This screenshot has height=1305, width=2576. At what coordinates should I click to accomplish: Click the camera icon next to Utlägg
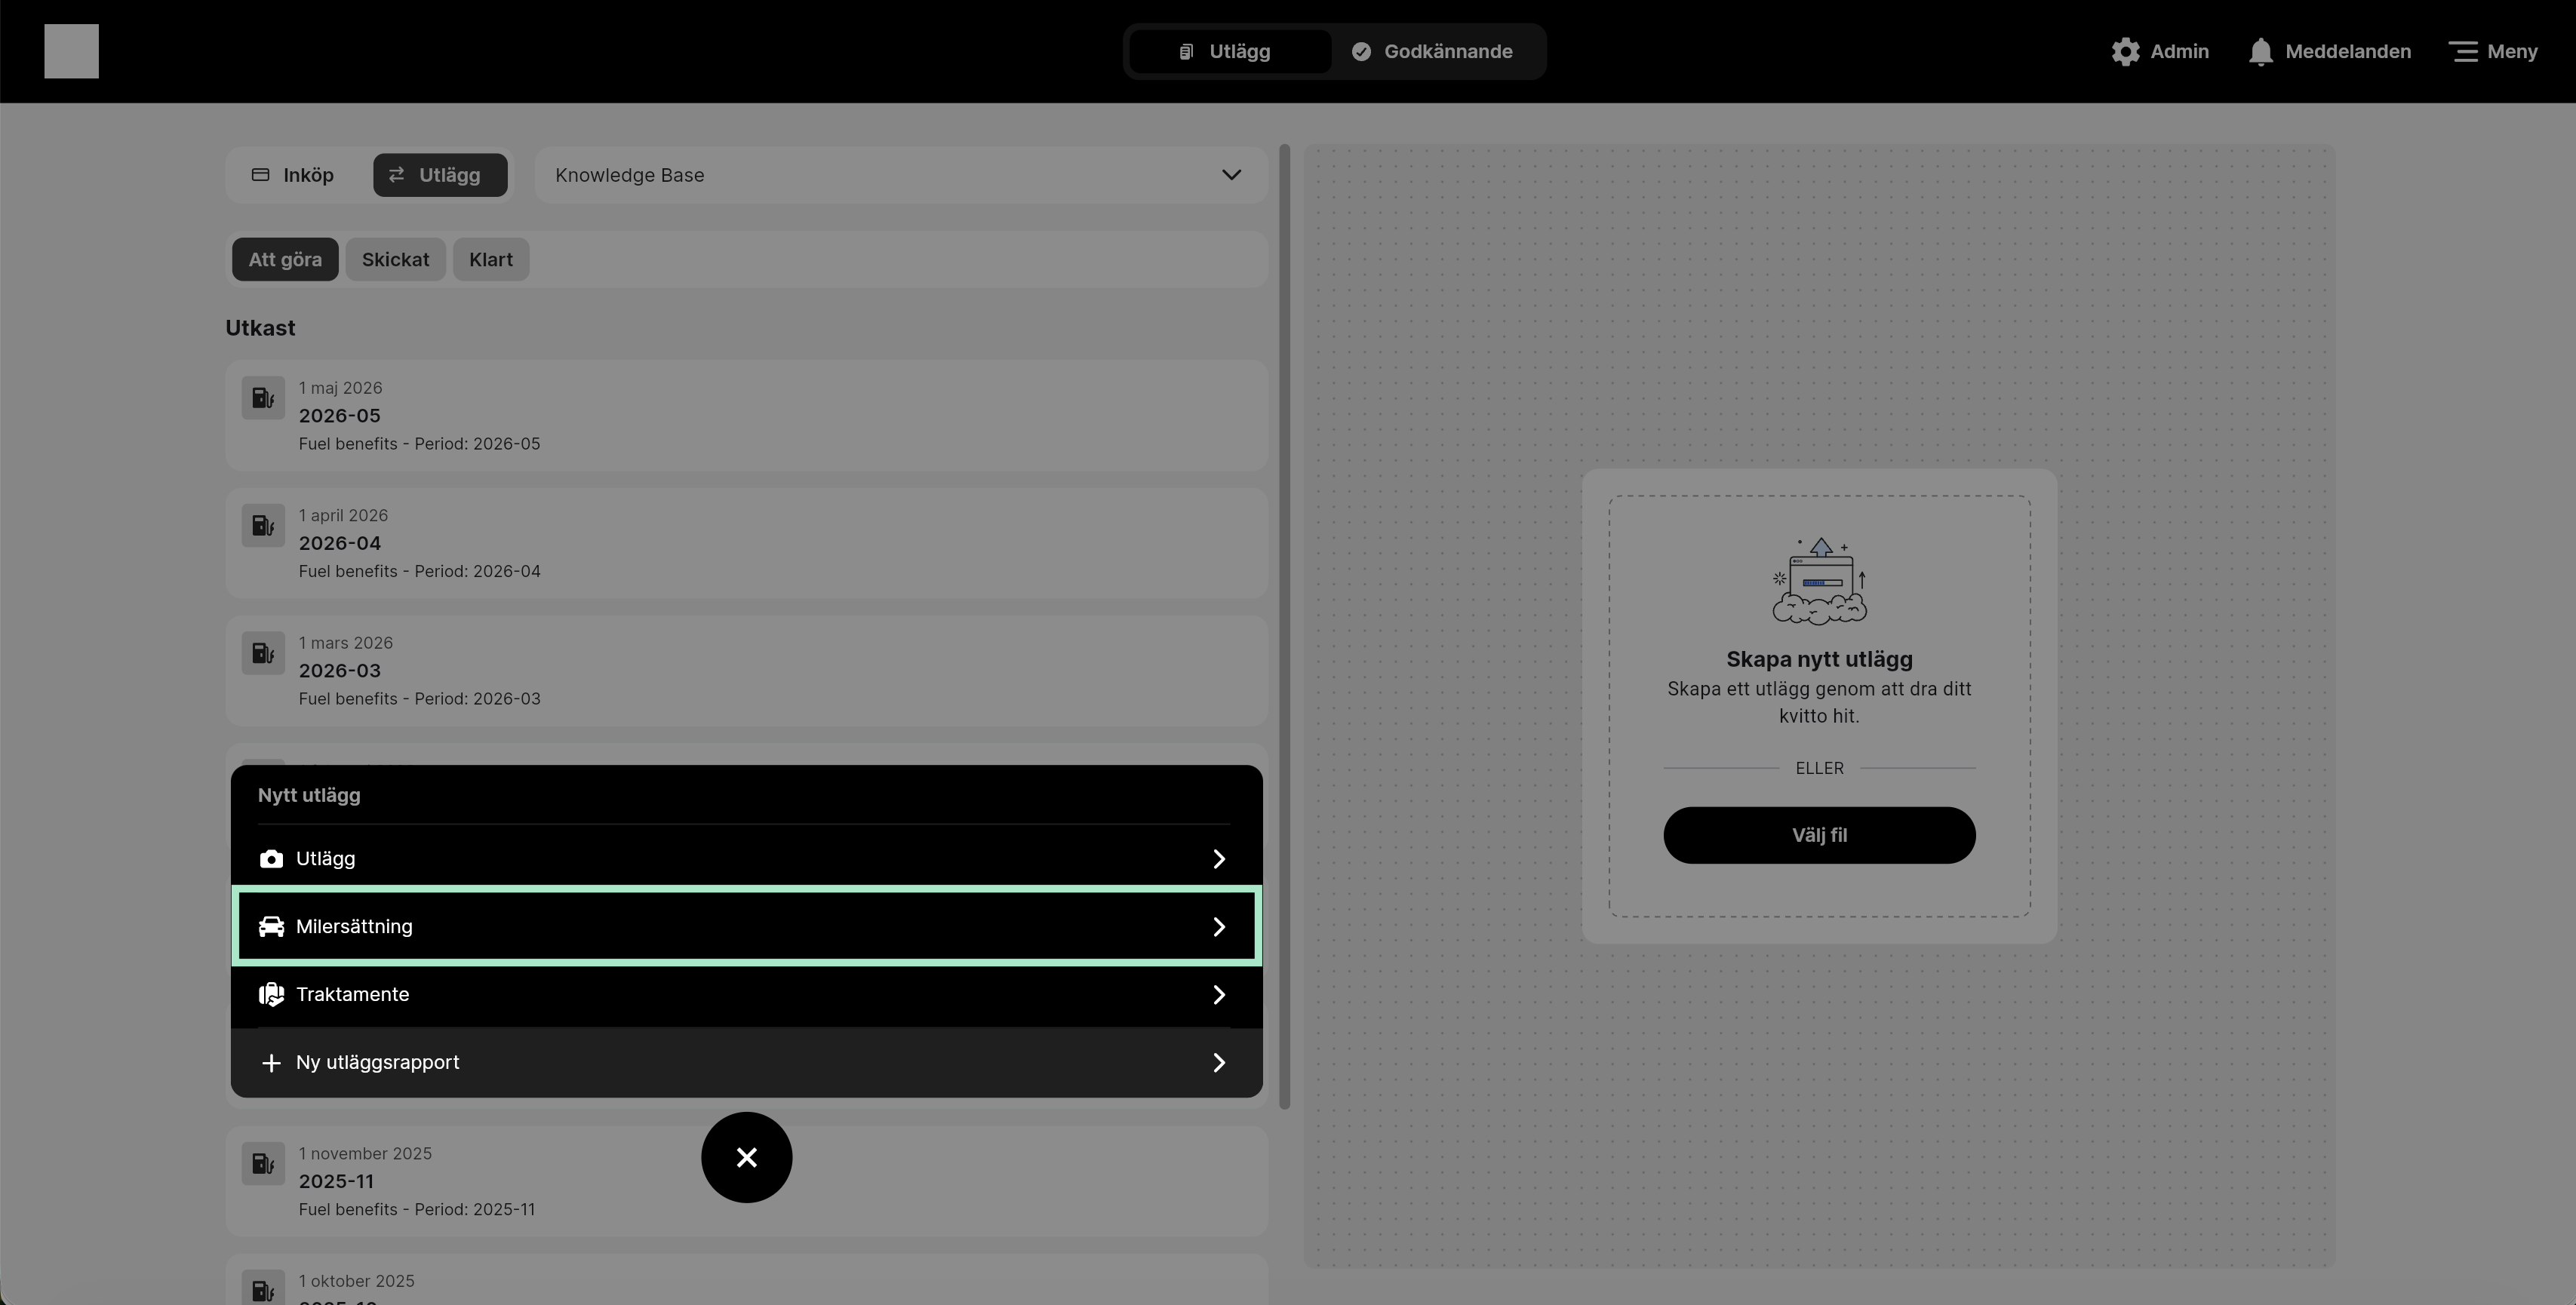271,859
